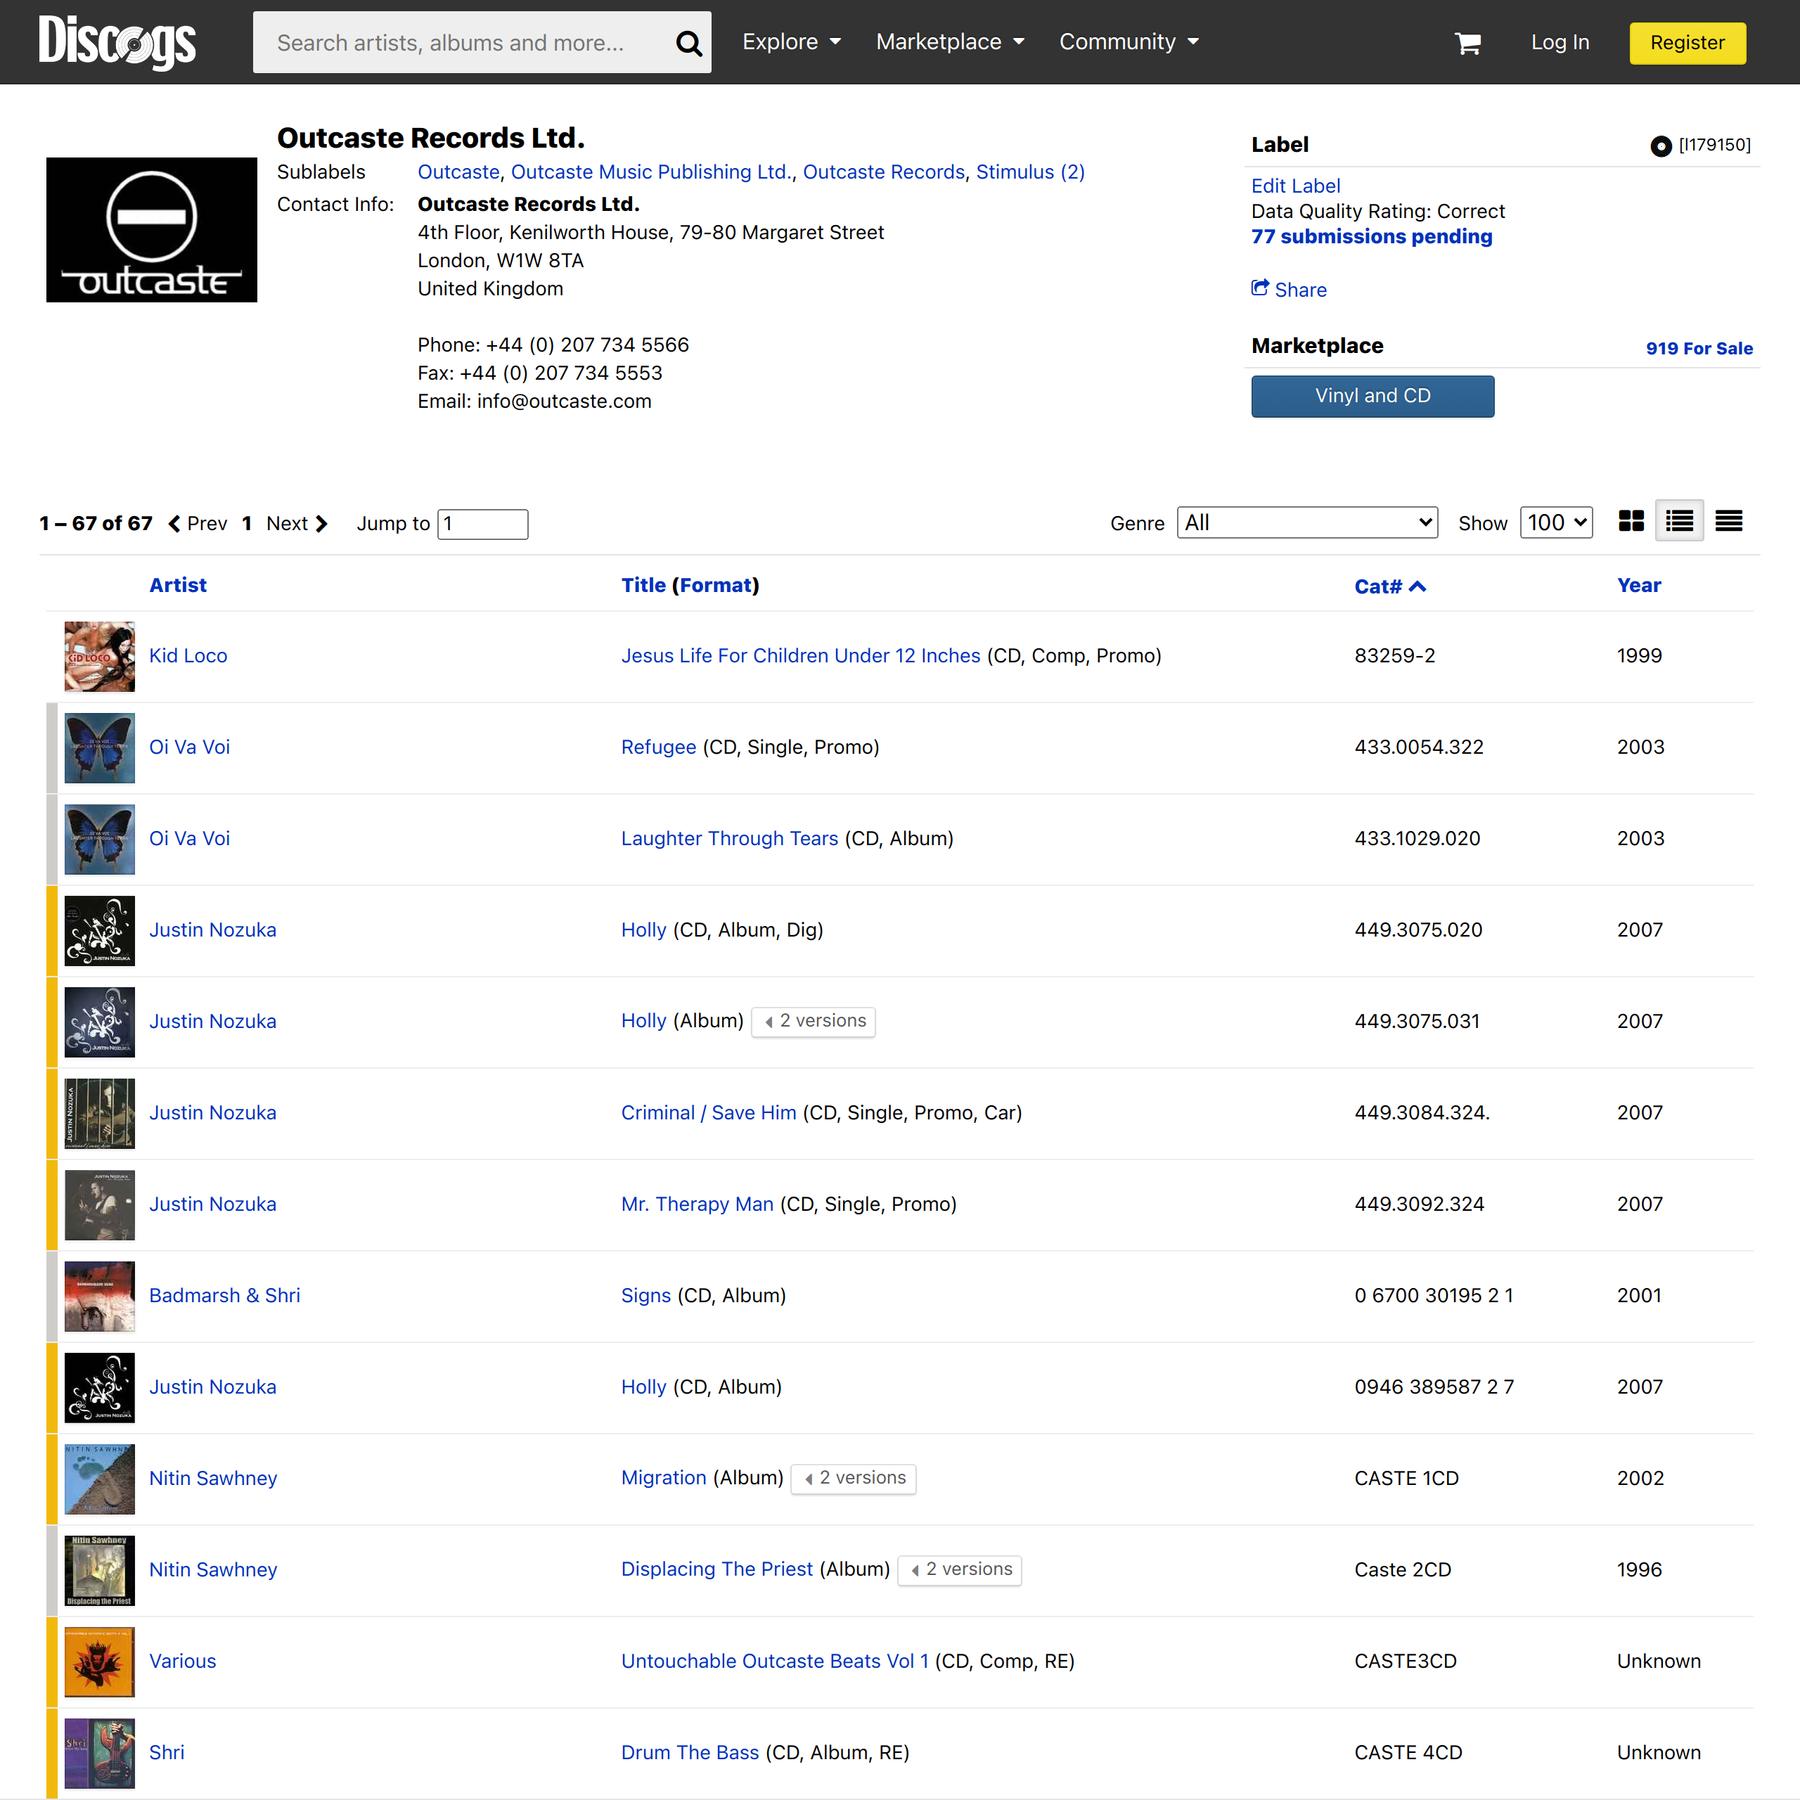The height and width of the screenshot is (1800, 1800).
Task: Click the Jump to page field
Action: coord(482,524)
